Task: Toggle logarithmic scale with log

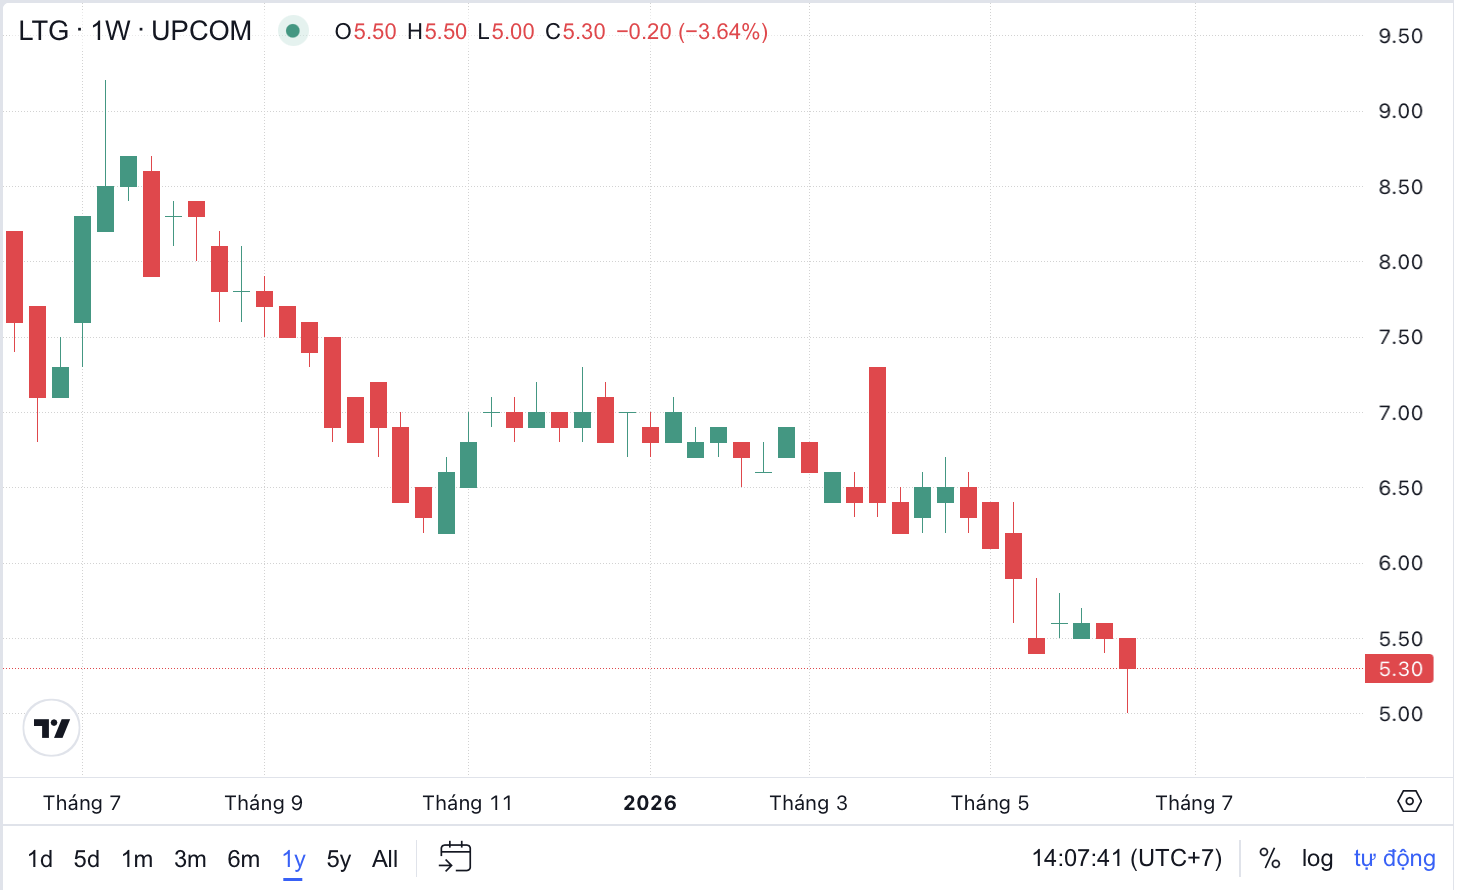Action: (x=1317, y=858)
